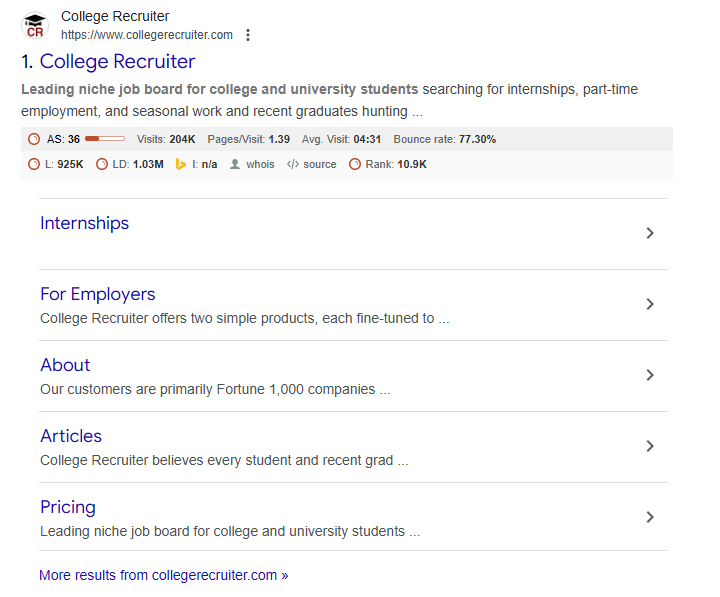Image resolution: width=720 pixels, height=597 pixels.
Task: Open the Pricing sitelink
Action: [68, 507]
